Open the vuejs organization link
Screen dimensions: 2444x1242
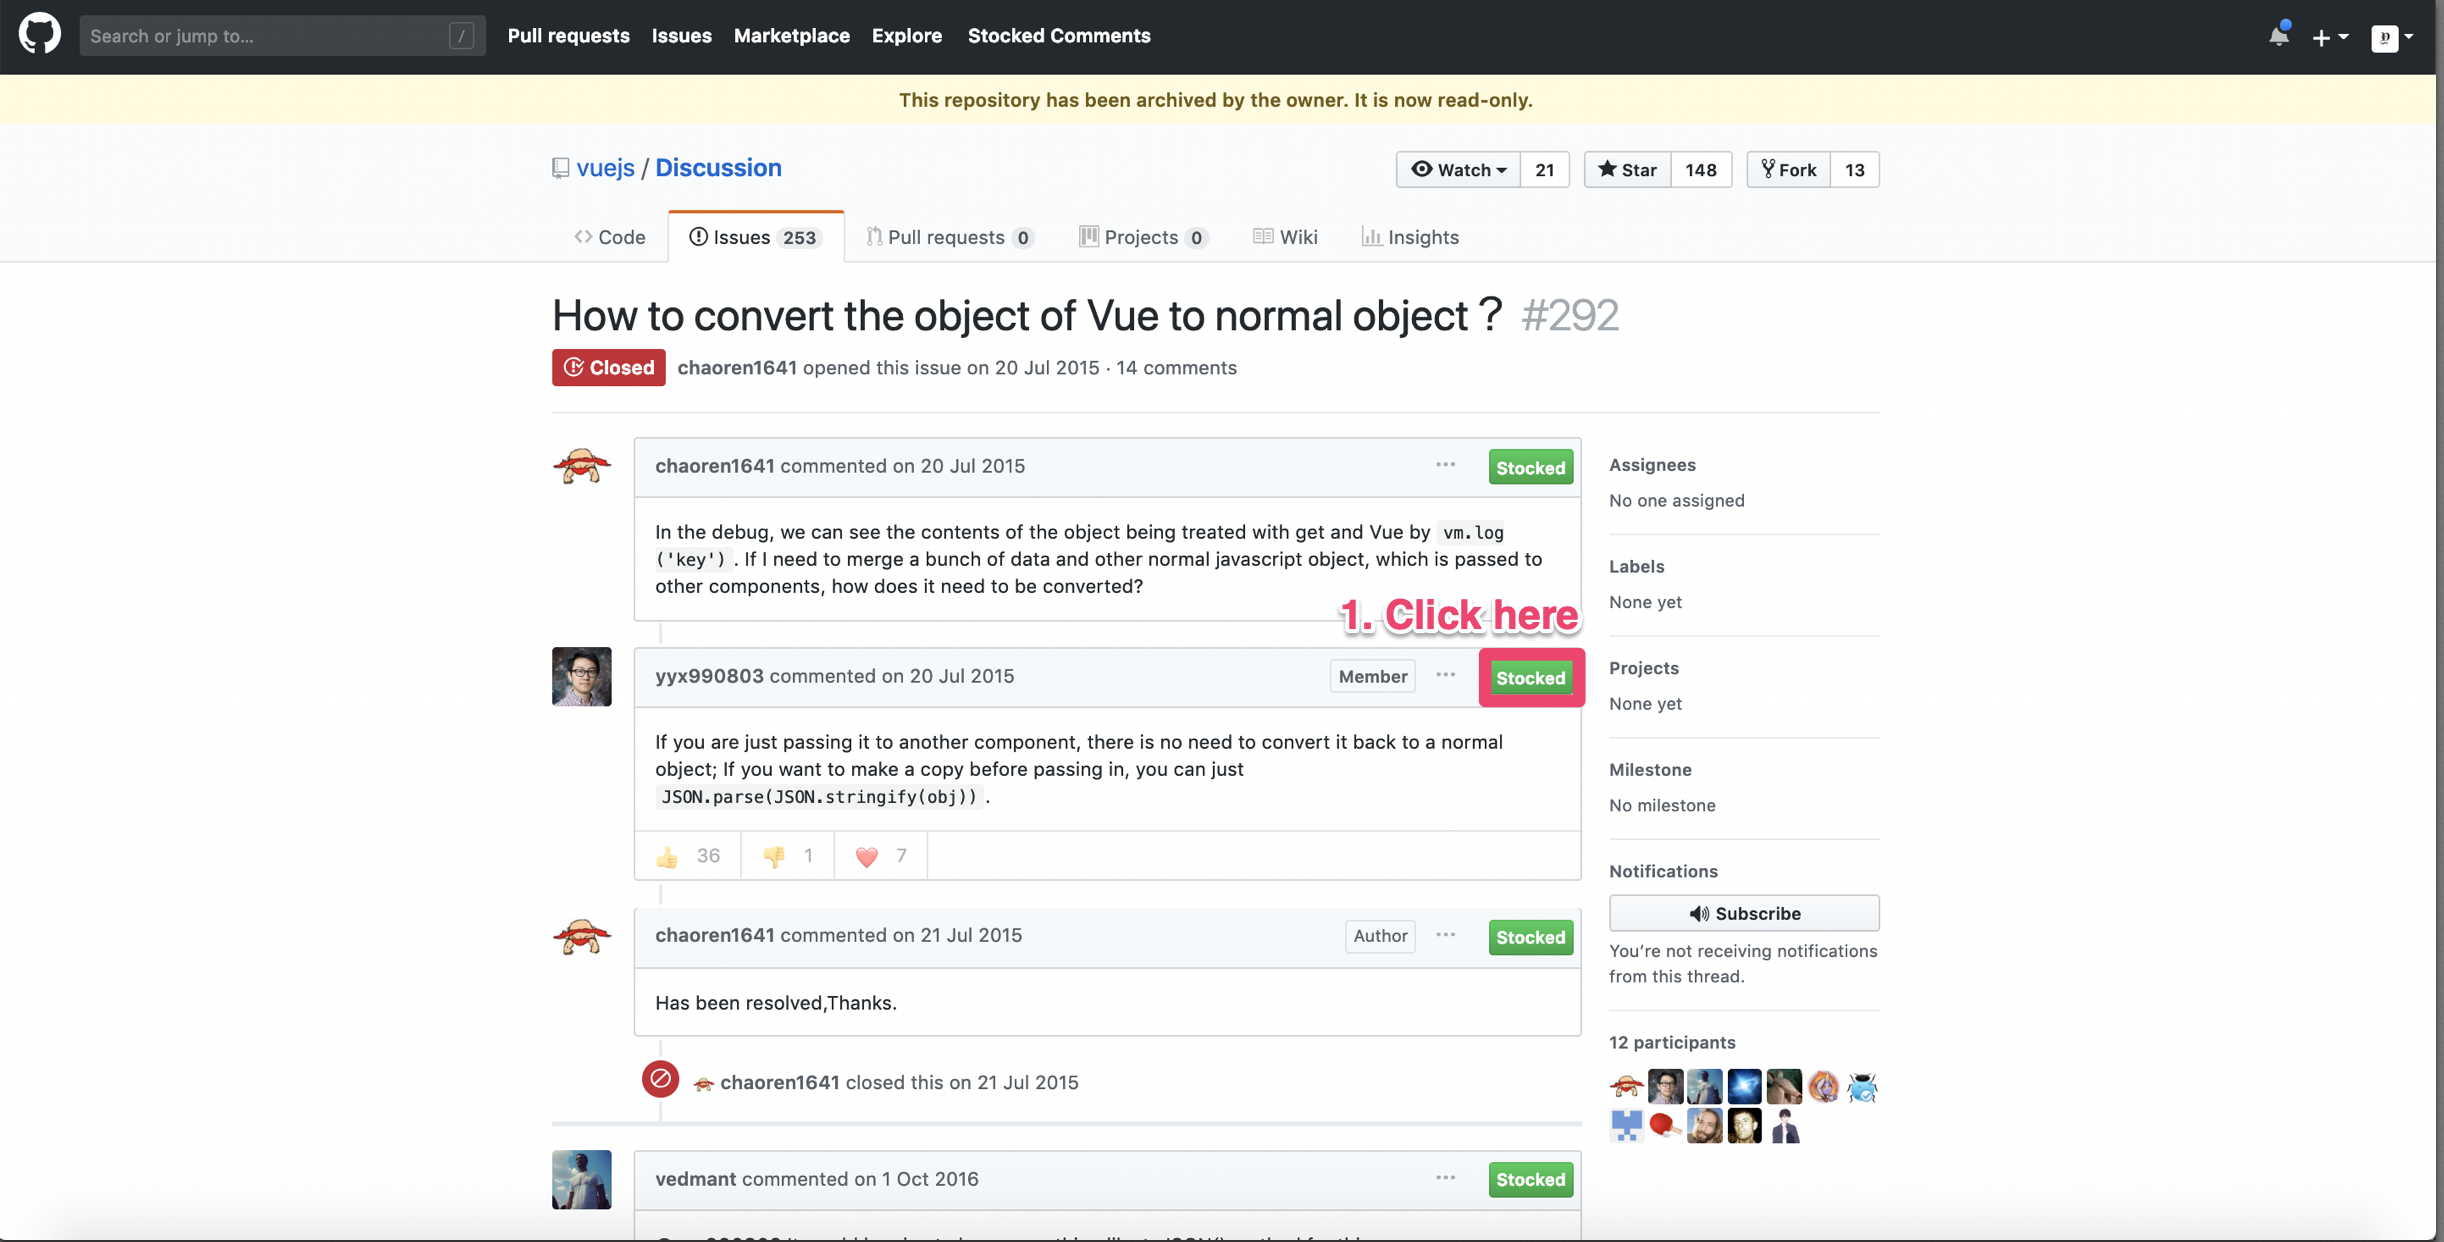point(605,168)
